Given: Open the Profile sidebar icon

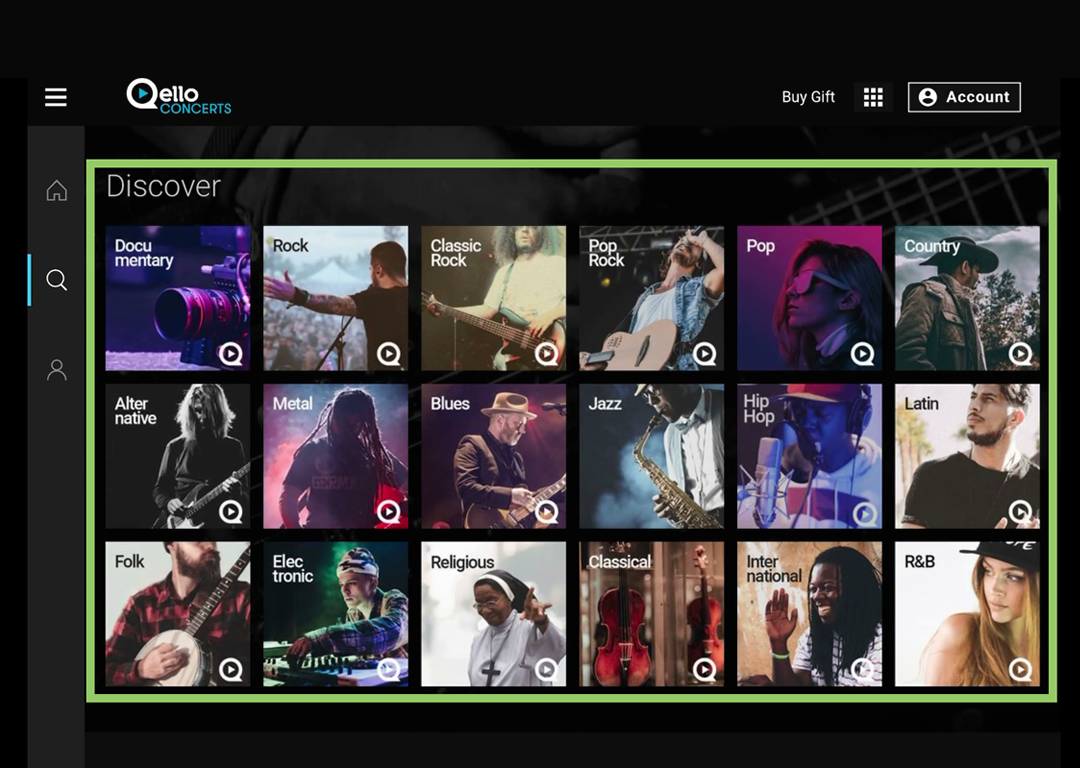Looking at the screenshot, I should (56, 370).
